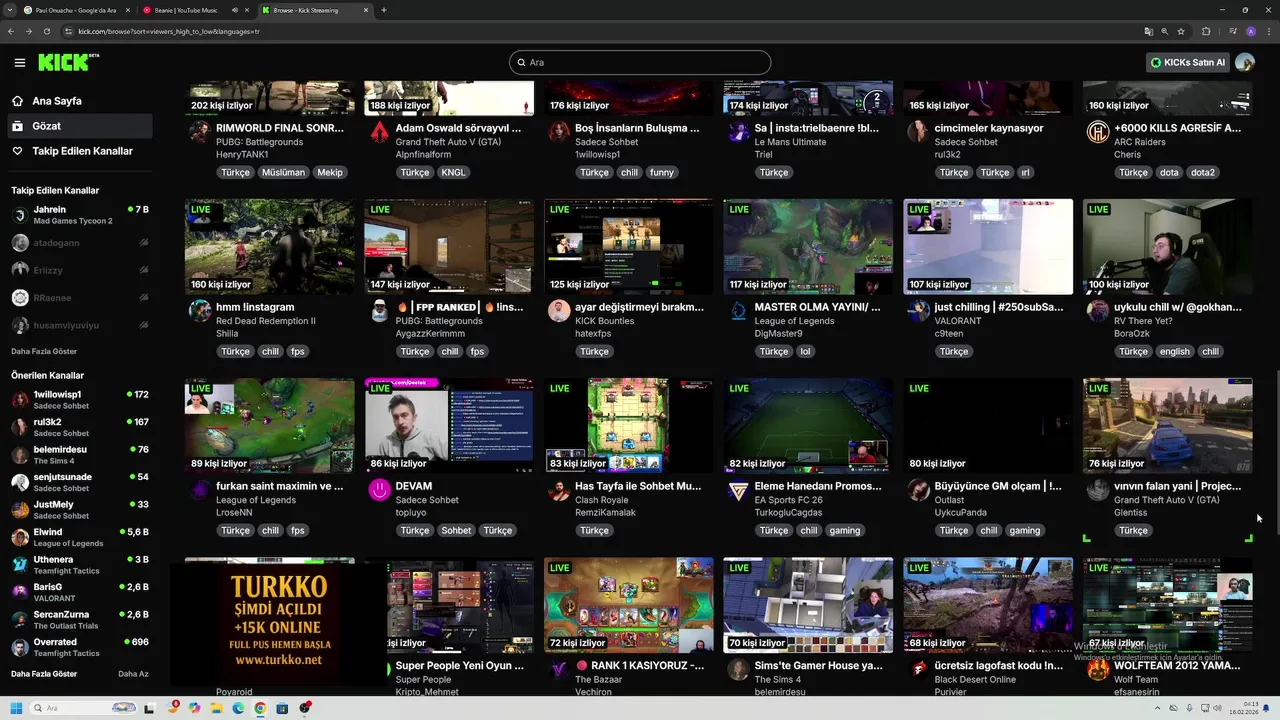Screen dimensions: 1280x720
Task: Open MASTER OLMA YAYINI stream title
Action: 818,307
